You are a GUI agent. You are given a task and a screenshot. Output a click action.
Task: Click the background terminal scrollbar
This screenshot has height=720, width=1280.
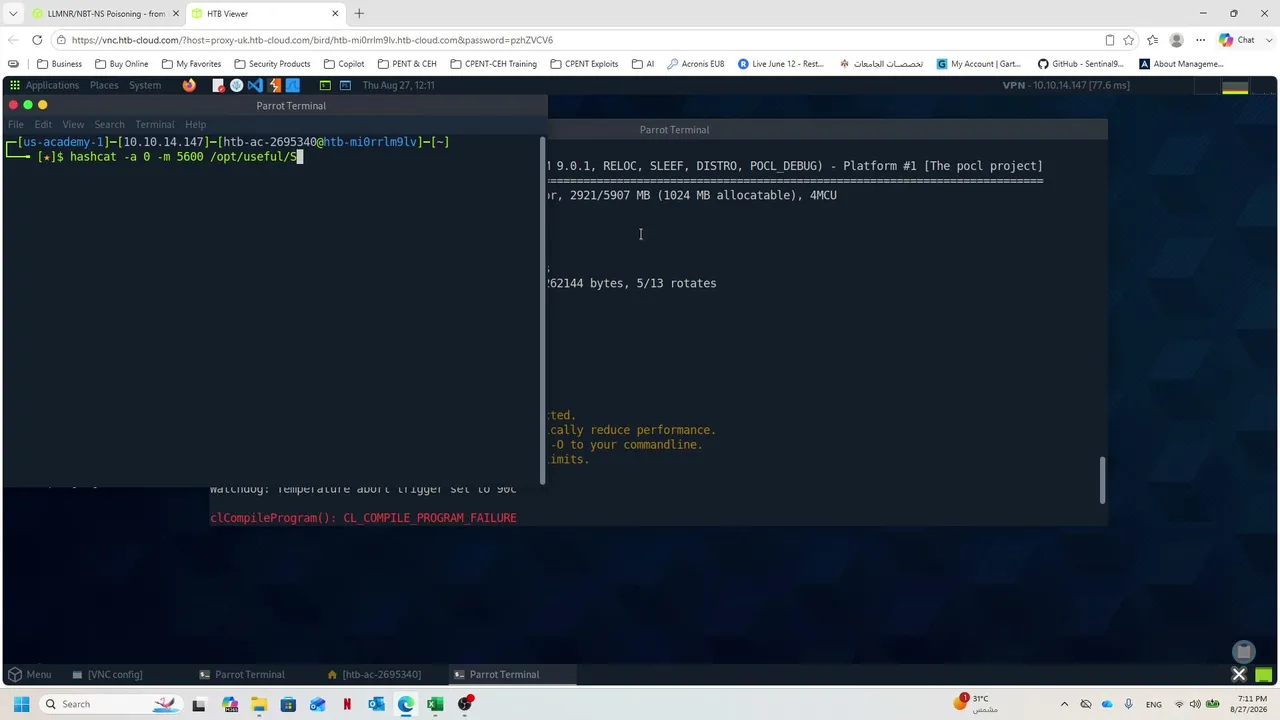coord(1103,480)
